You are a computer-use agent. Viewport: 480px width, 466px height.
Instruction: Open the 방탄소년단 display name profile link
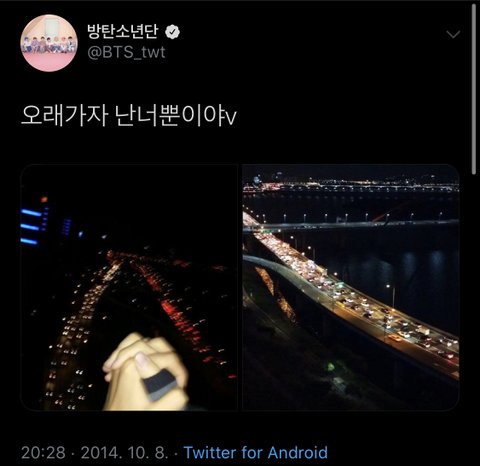(x=122, y=32)
